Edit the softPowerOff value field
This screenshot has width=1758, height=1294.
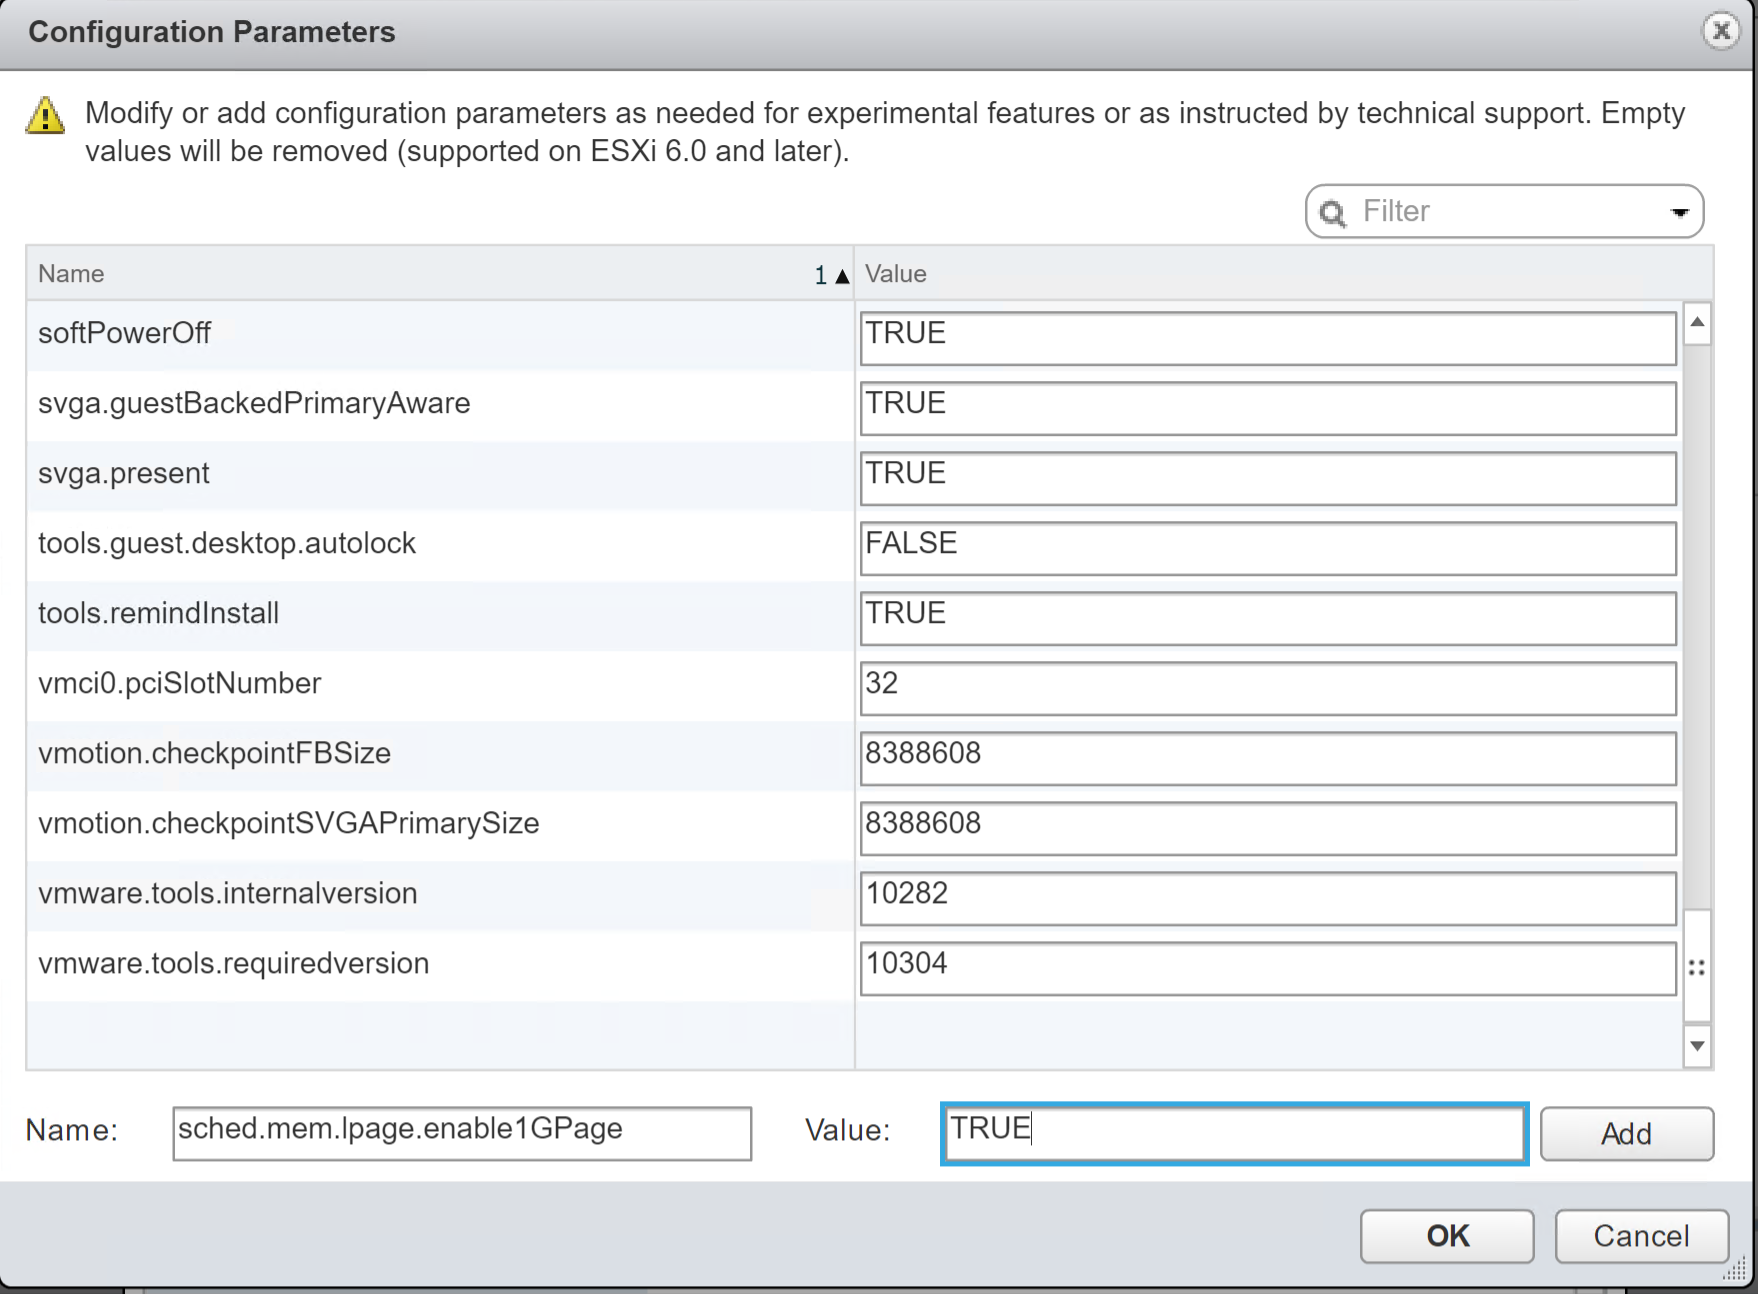coord(1267,338)
